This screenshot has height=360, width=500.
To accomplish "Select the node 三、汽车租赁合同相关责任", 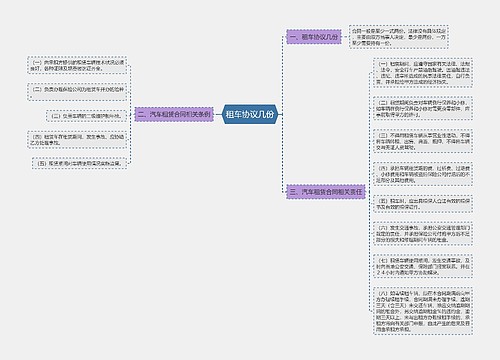I will [x=326, y=192].
